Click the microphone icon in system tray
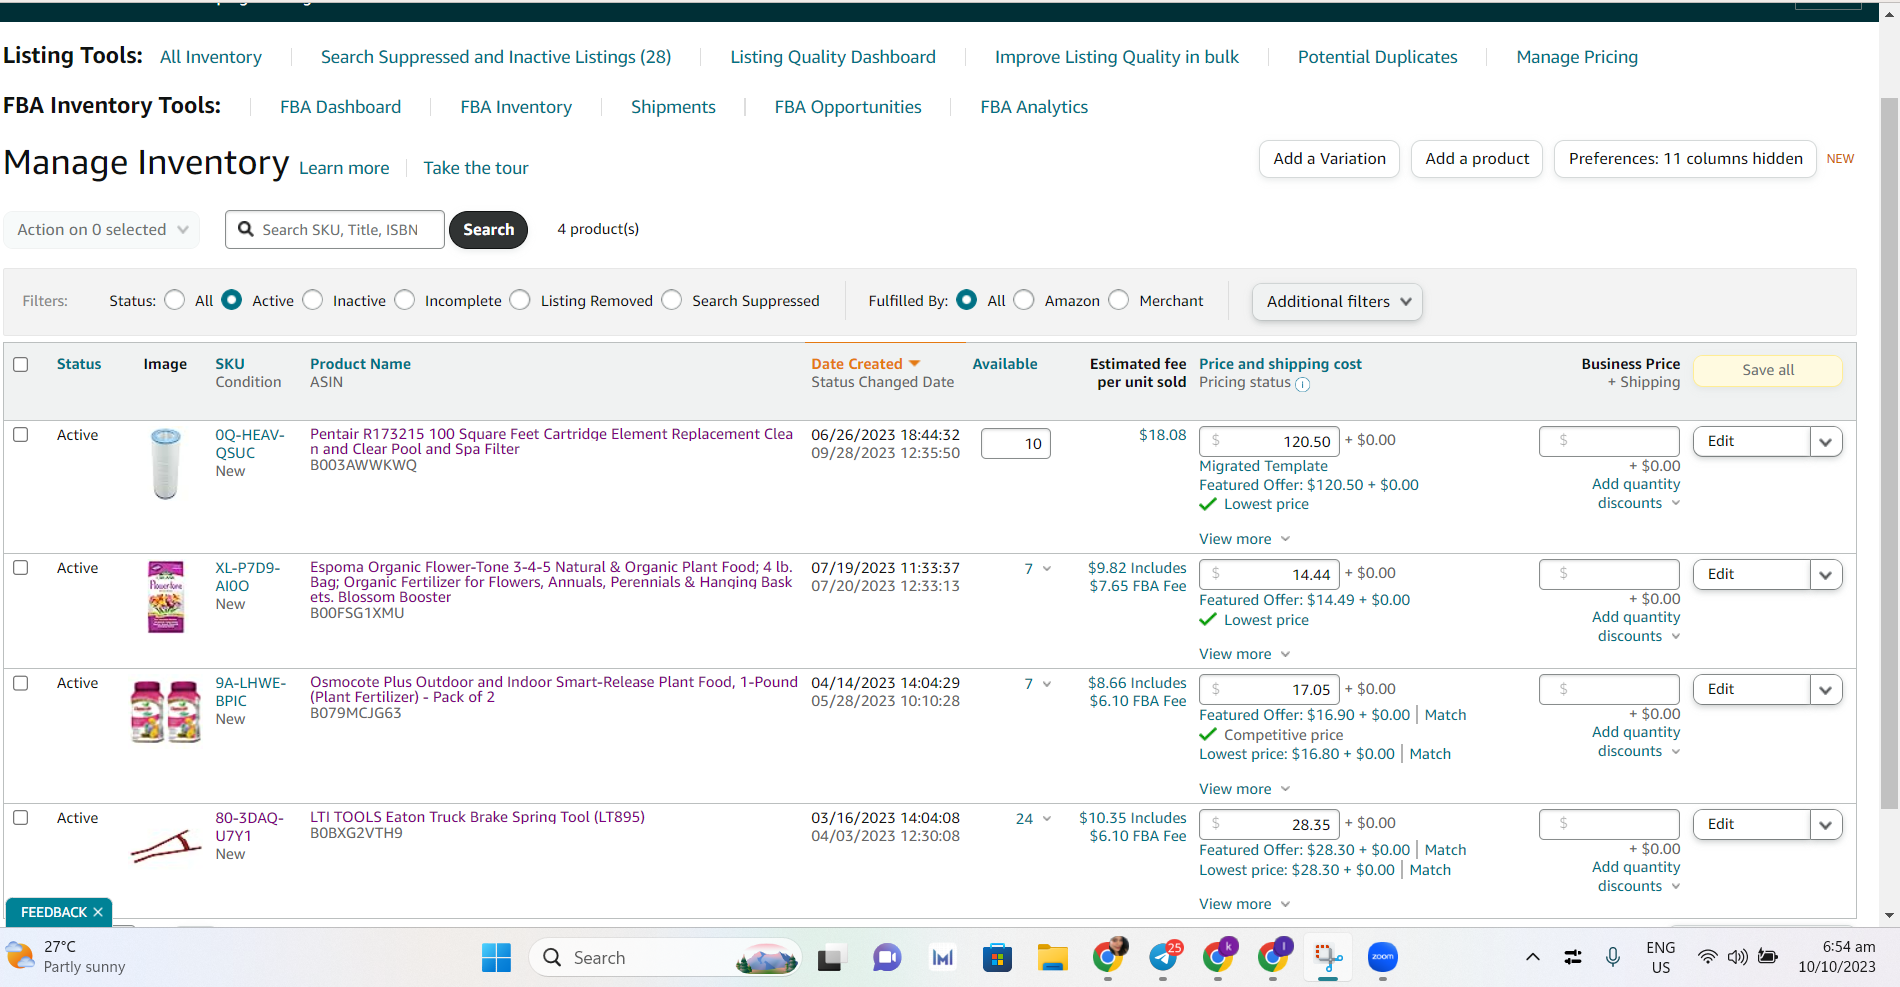Image resolution: width=1900 pixels, height=987 pixels. 1613,957
